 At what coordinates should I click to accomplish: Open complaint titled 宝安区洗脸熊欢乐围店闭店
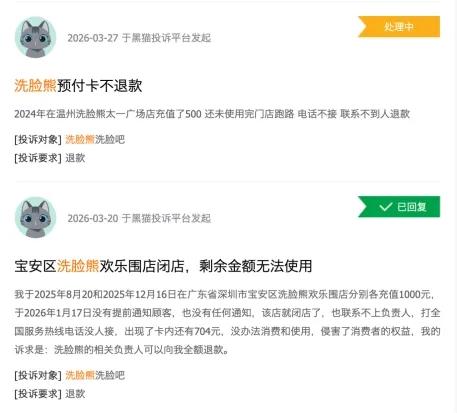click(x=163, y=266)
